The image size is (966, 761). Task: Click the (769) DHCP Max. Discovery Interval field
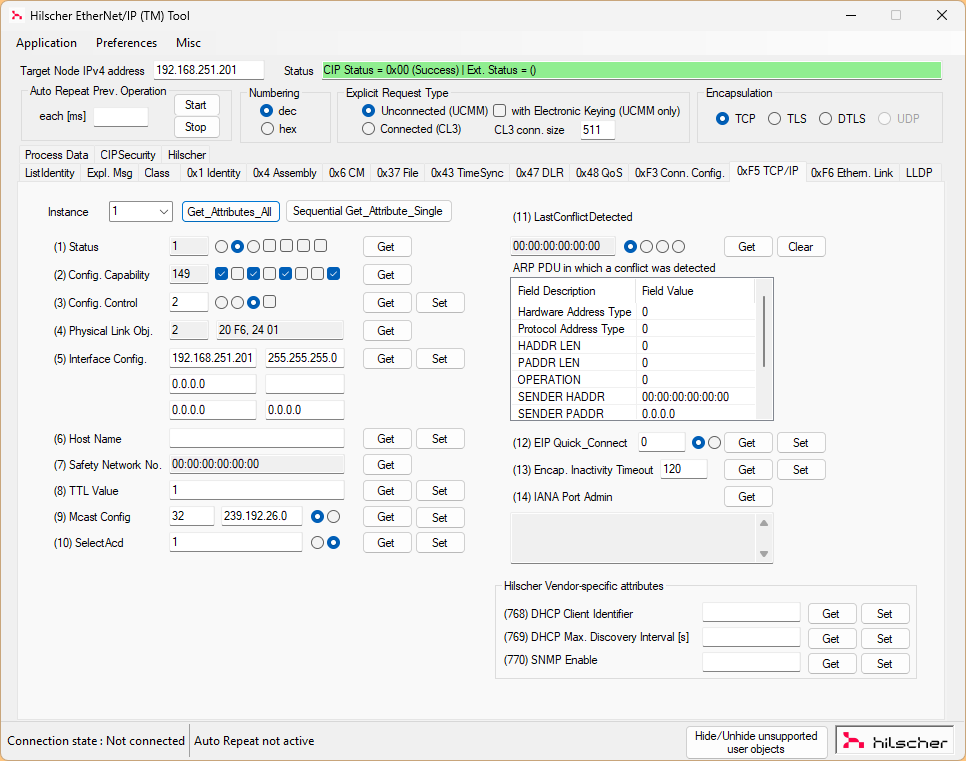[751, 637]
